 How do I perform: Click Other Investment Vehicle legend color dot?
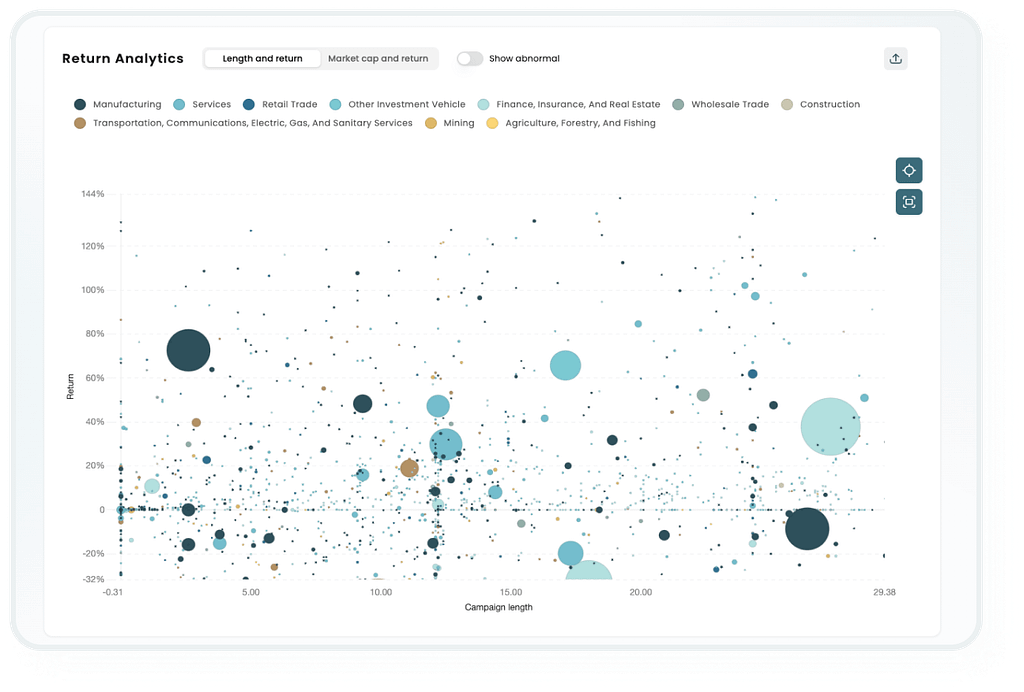click(x=336, y=104)
